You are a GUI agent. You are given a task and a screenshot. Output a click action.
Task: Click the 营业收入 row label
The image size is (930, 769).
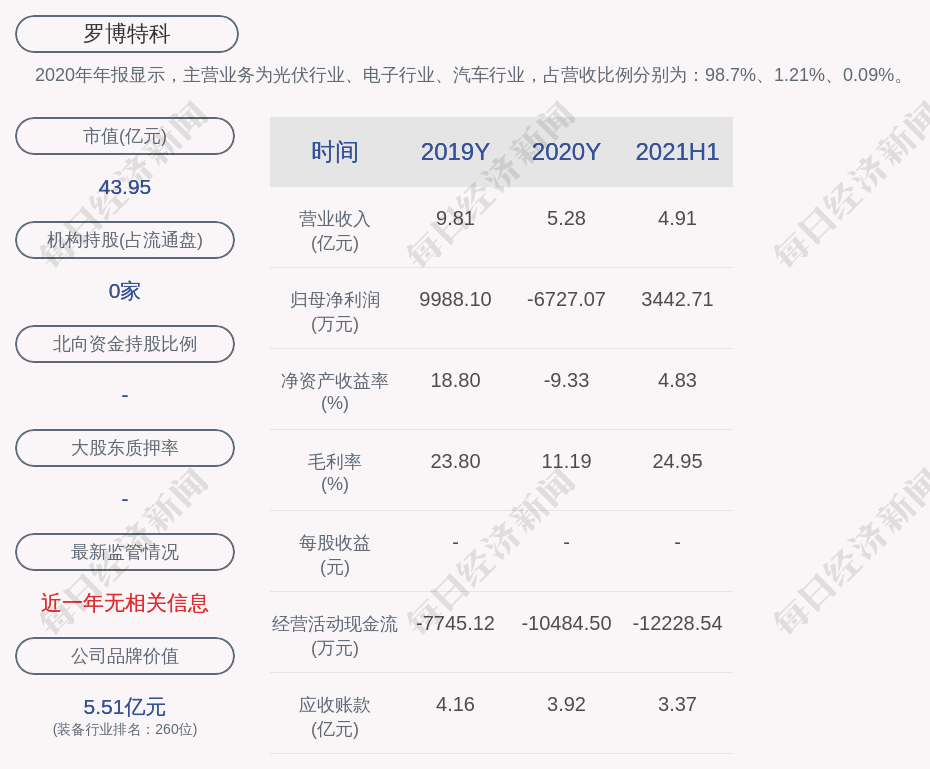coord(334,230)
